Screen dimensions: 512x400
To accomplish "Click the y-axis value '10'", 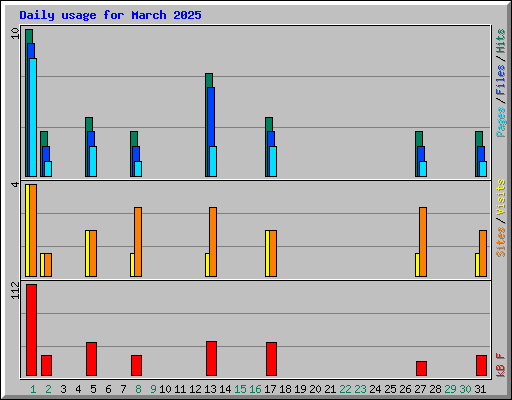I will click(x=15, y=33).
